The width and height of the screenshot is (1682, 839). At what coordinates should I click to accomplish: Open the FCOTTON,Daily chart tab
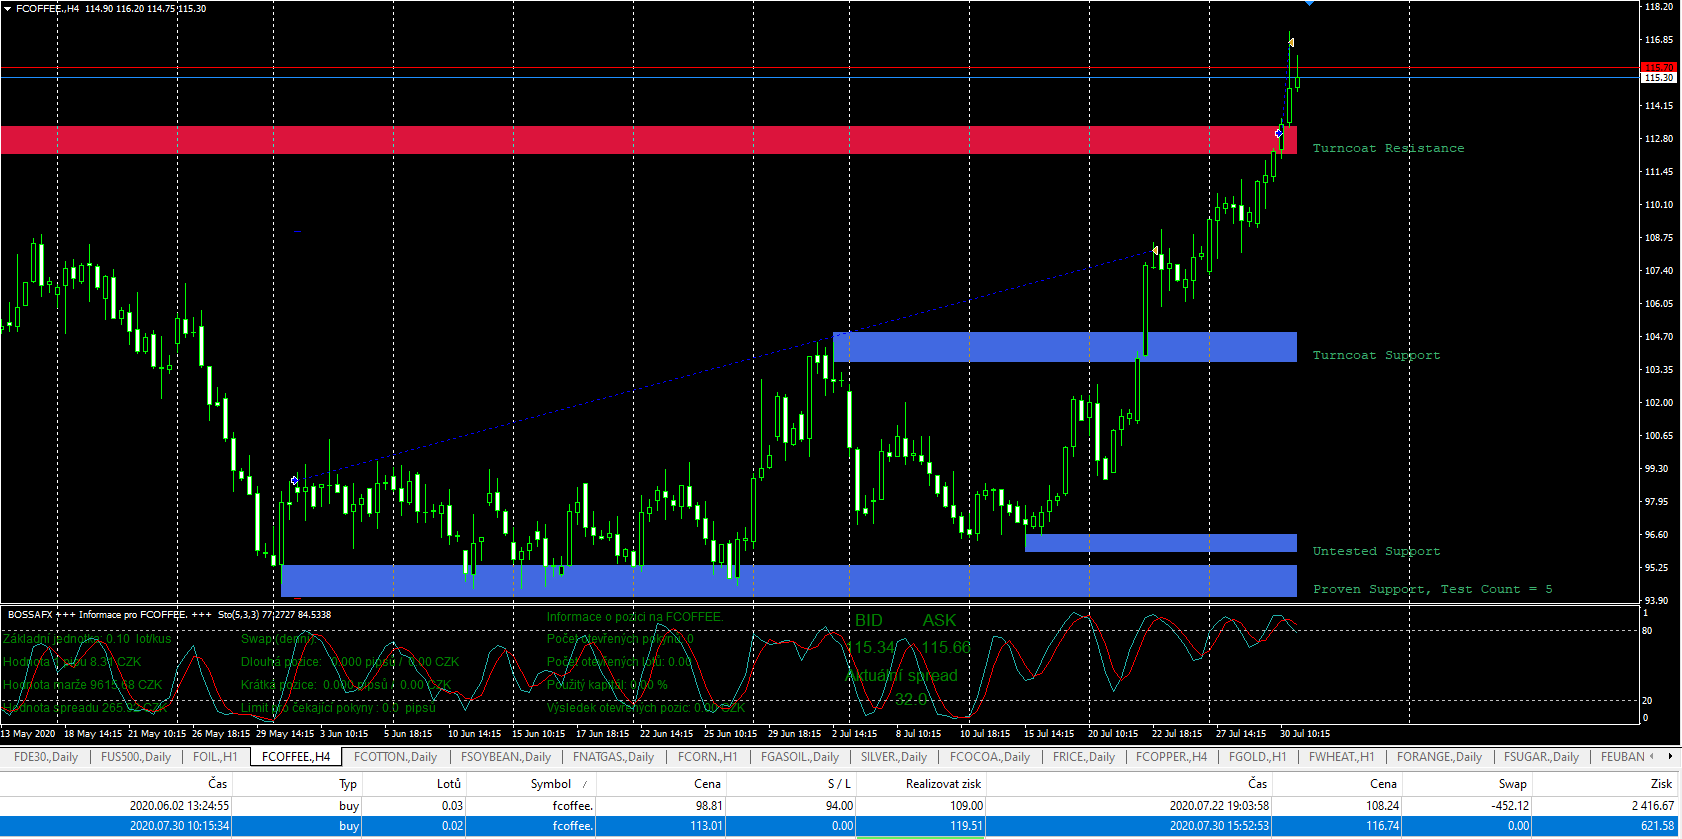click(x=395, y=757)
